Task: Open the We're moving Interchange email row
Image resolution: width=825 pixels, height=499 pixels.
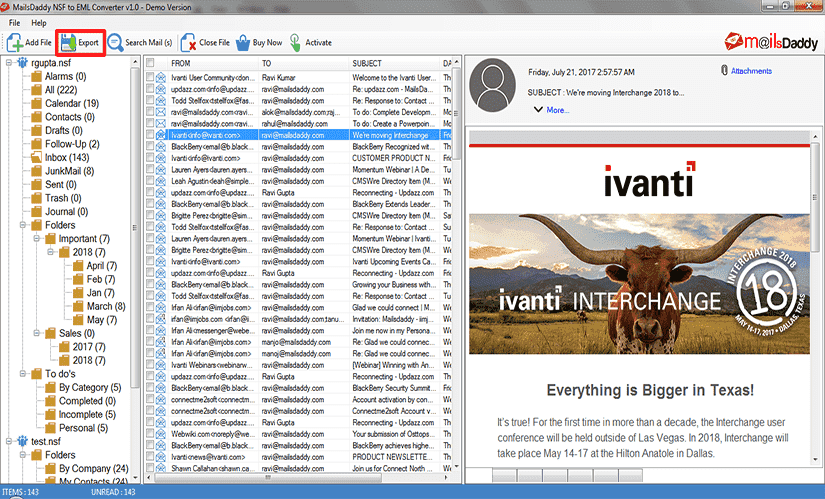Action: 298,135
